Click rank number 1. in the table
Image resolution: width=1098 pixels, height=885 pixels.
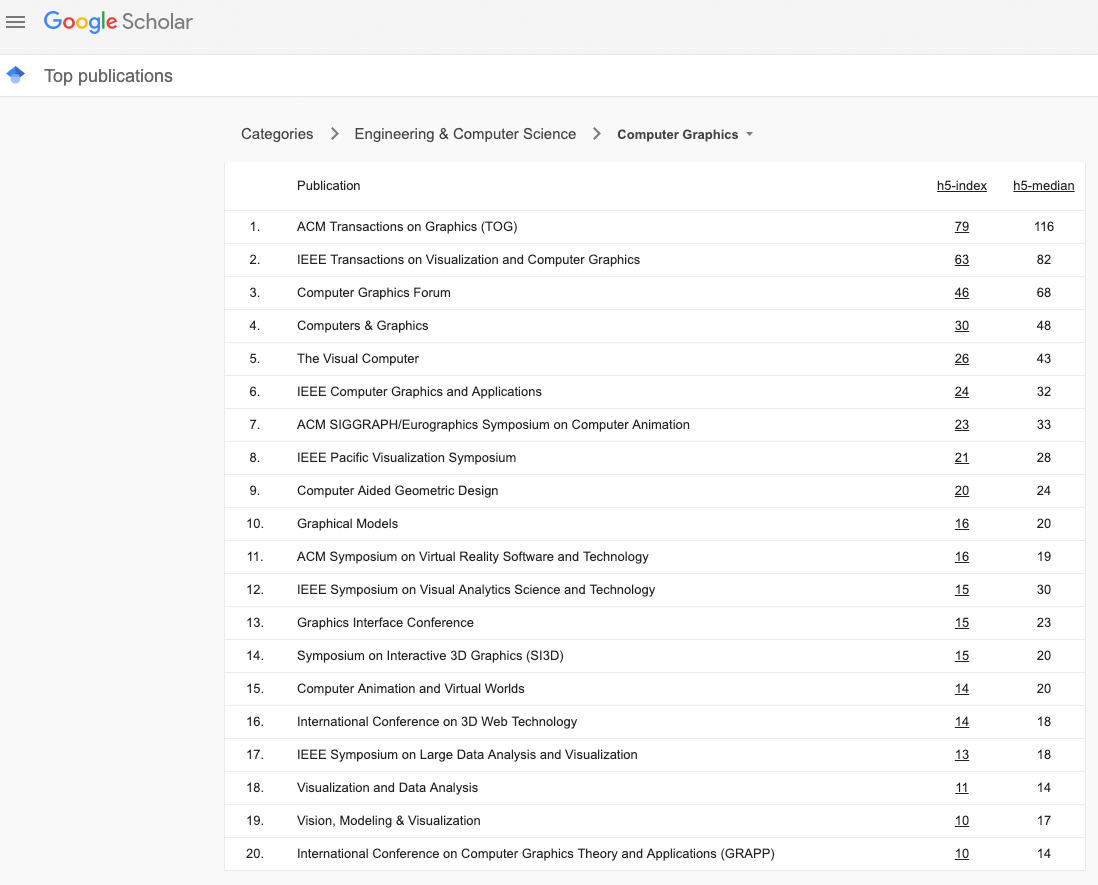point(255,227)
